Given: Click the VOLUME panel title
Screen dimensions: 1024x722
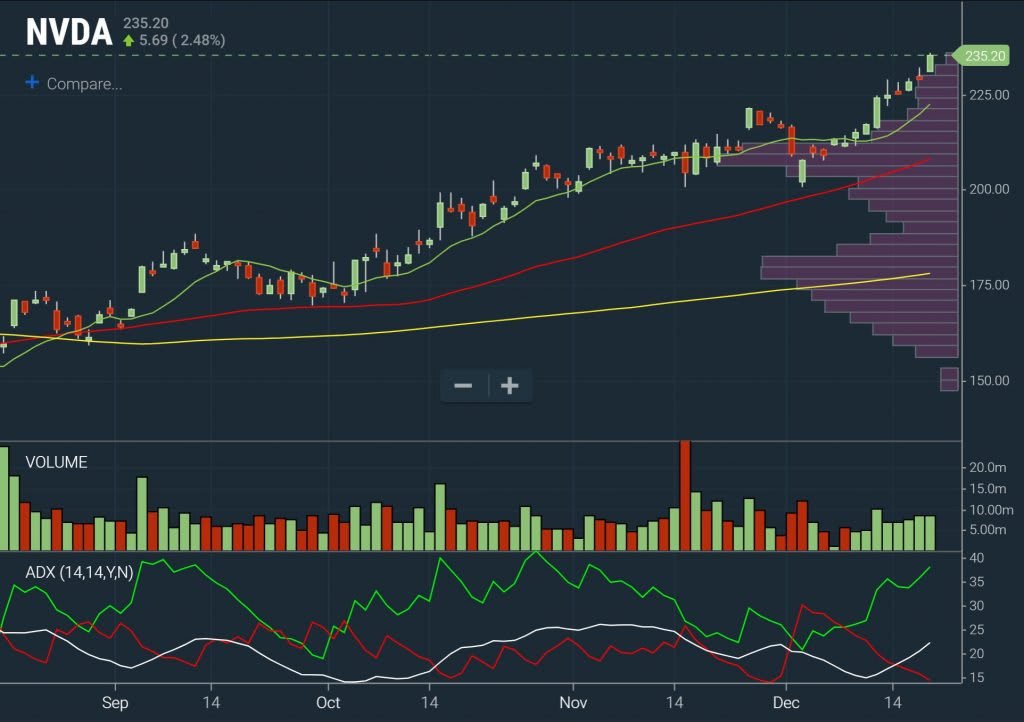Looking at the screenshot, I should (x=57, y=462).
